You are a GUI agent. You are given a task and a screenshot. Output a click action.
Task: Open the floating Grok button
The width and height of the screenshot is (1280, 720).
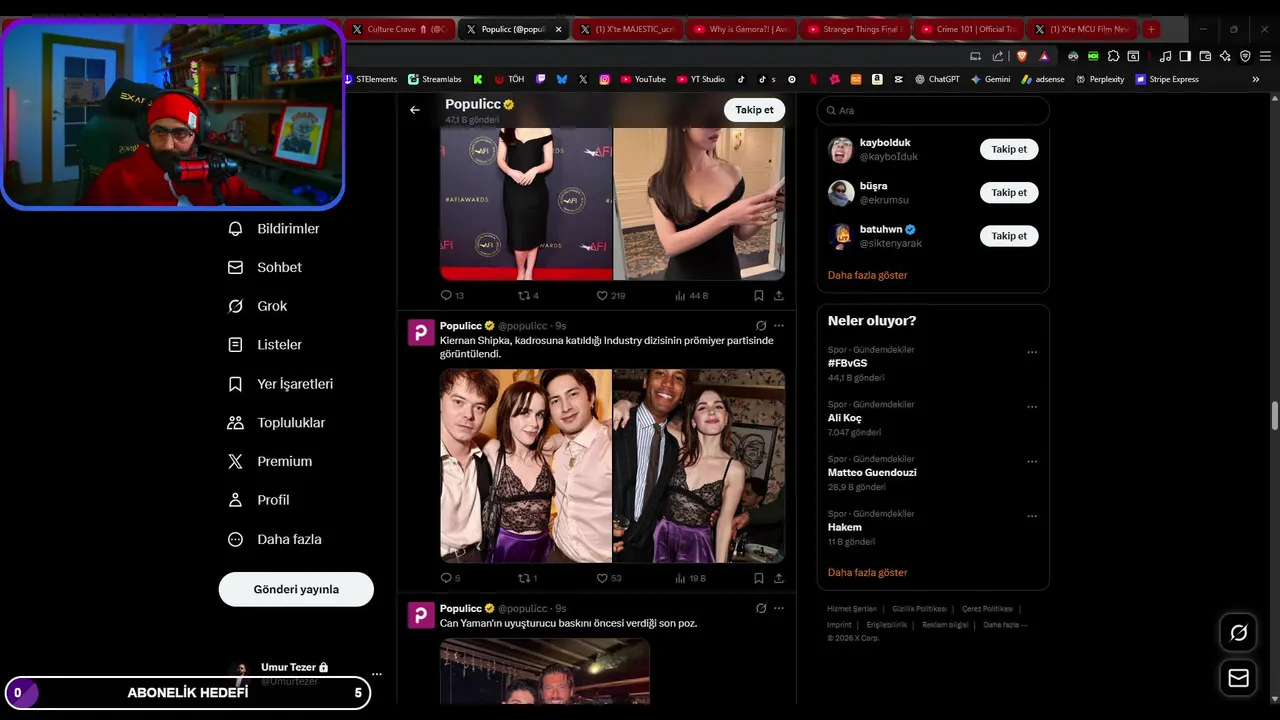coord(1238,632)
